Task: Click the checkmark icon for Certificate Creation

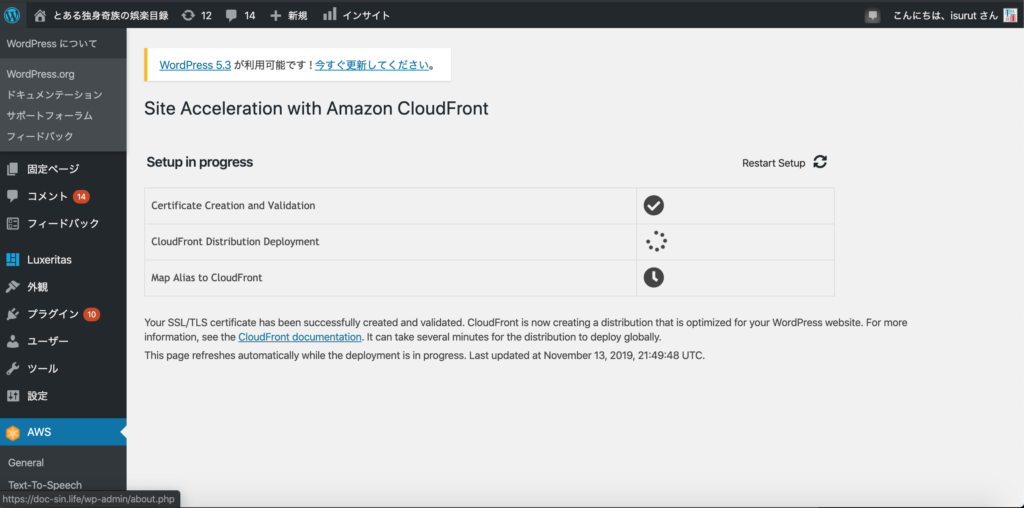Action: click(x=654, y=205)
